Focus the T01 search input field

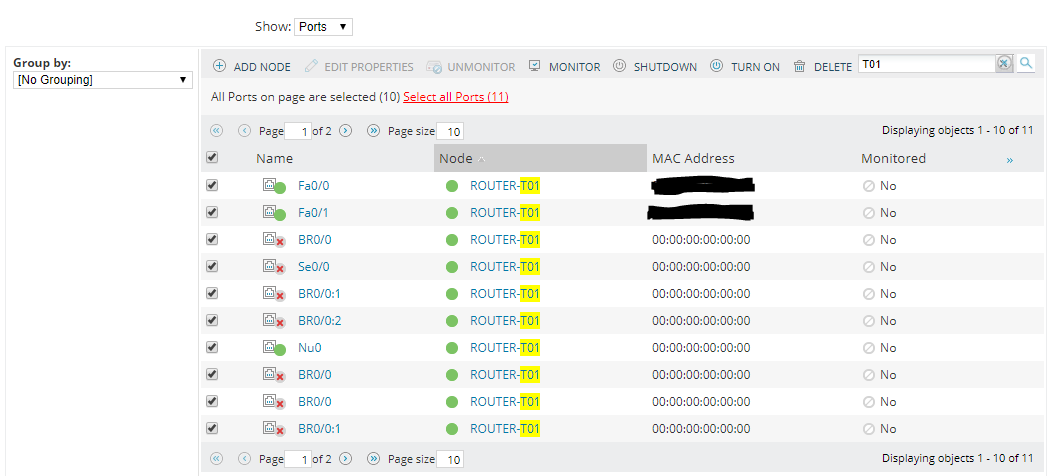[x=927, y=64]
